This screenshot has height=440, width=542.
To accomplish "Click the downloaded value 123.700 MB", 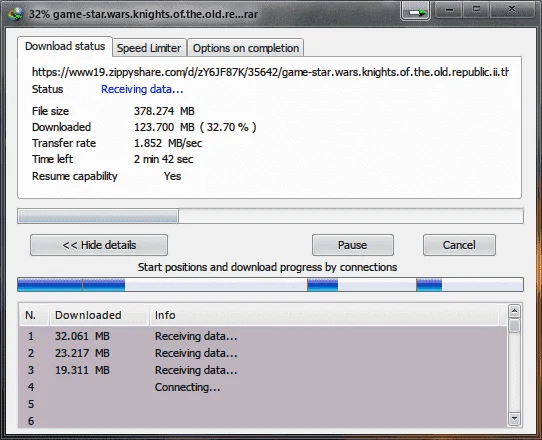I will point(164,127).
